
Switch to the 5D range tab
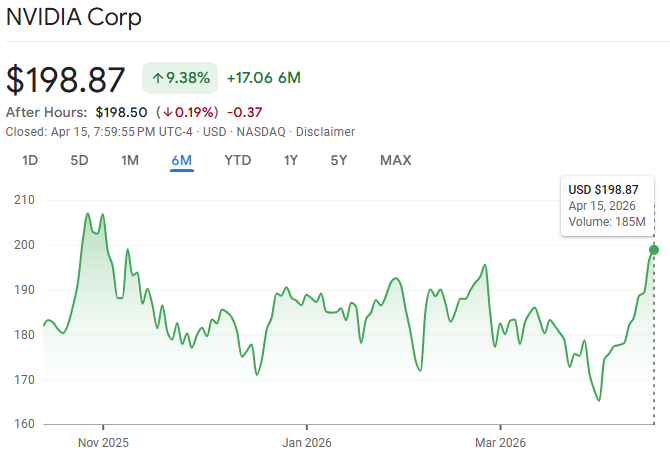79,160
